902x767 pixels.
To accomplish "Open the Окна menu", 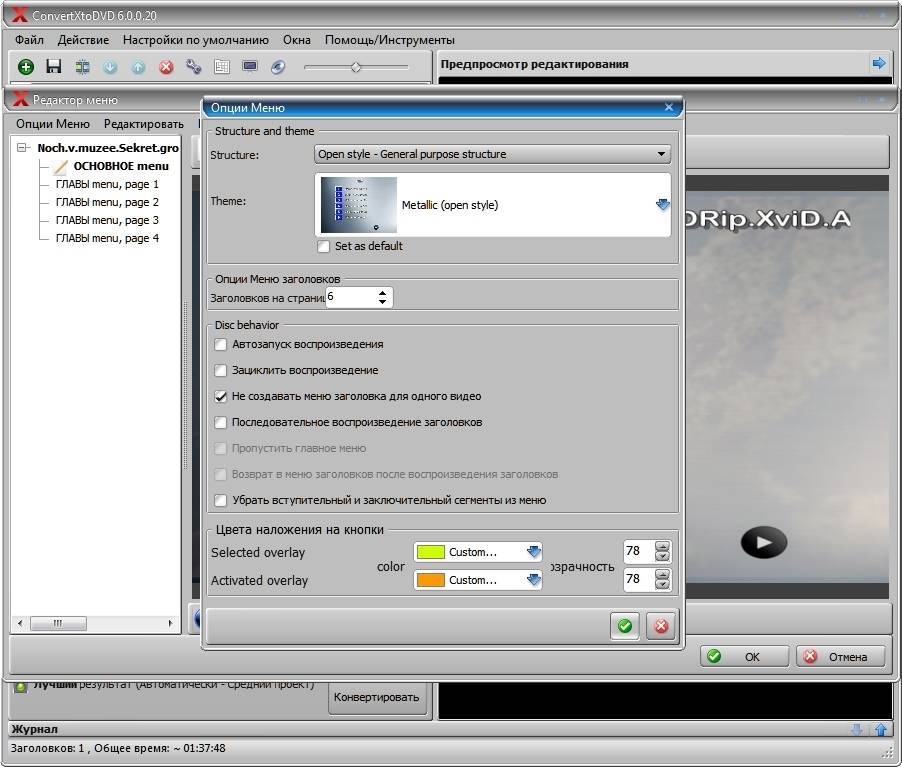I will (297, 40).
